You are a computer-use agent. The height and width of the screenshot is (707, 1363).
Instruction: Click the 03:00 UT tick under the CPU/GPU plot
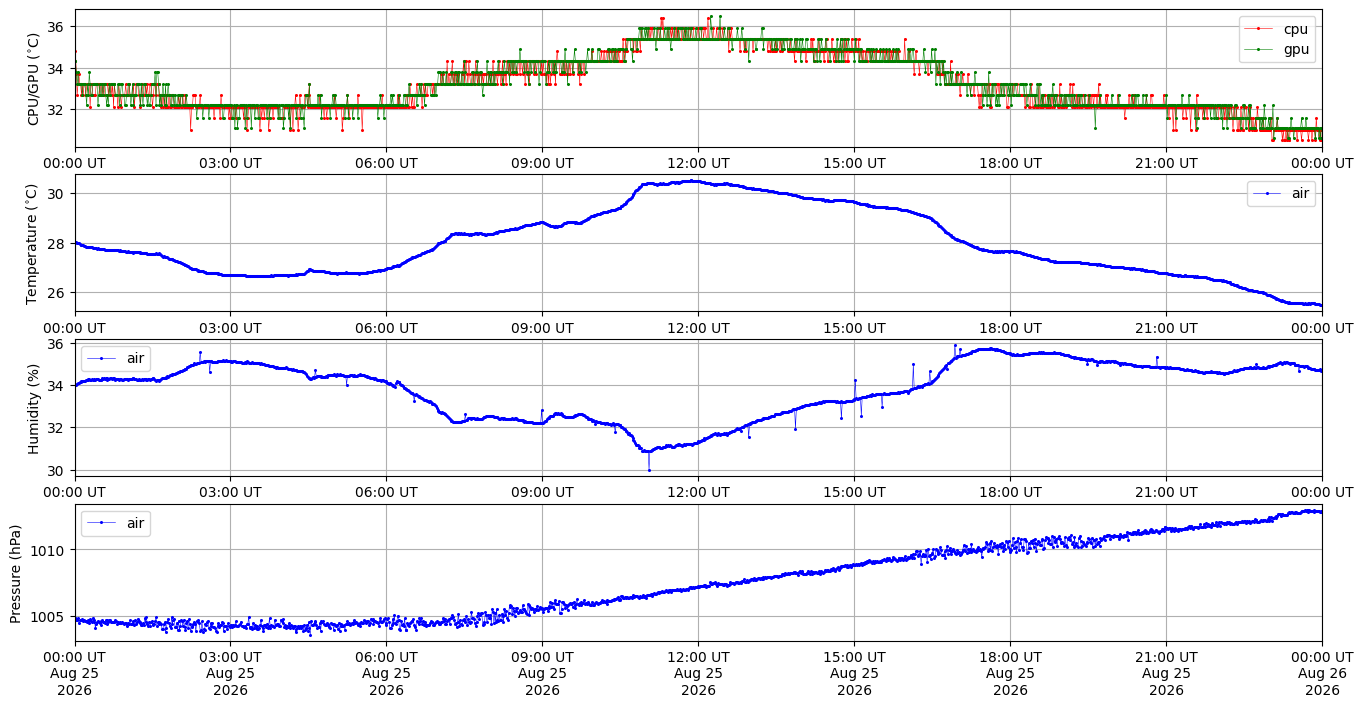point(230,163)
